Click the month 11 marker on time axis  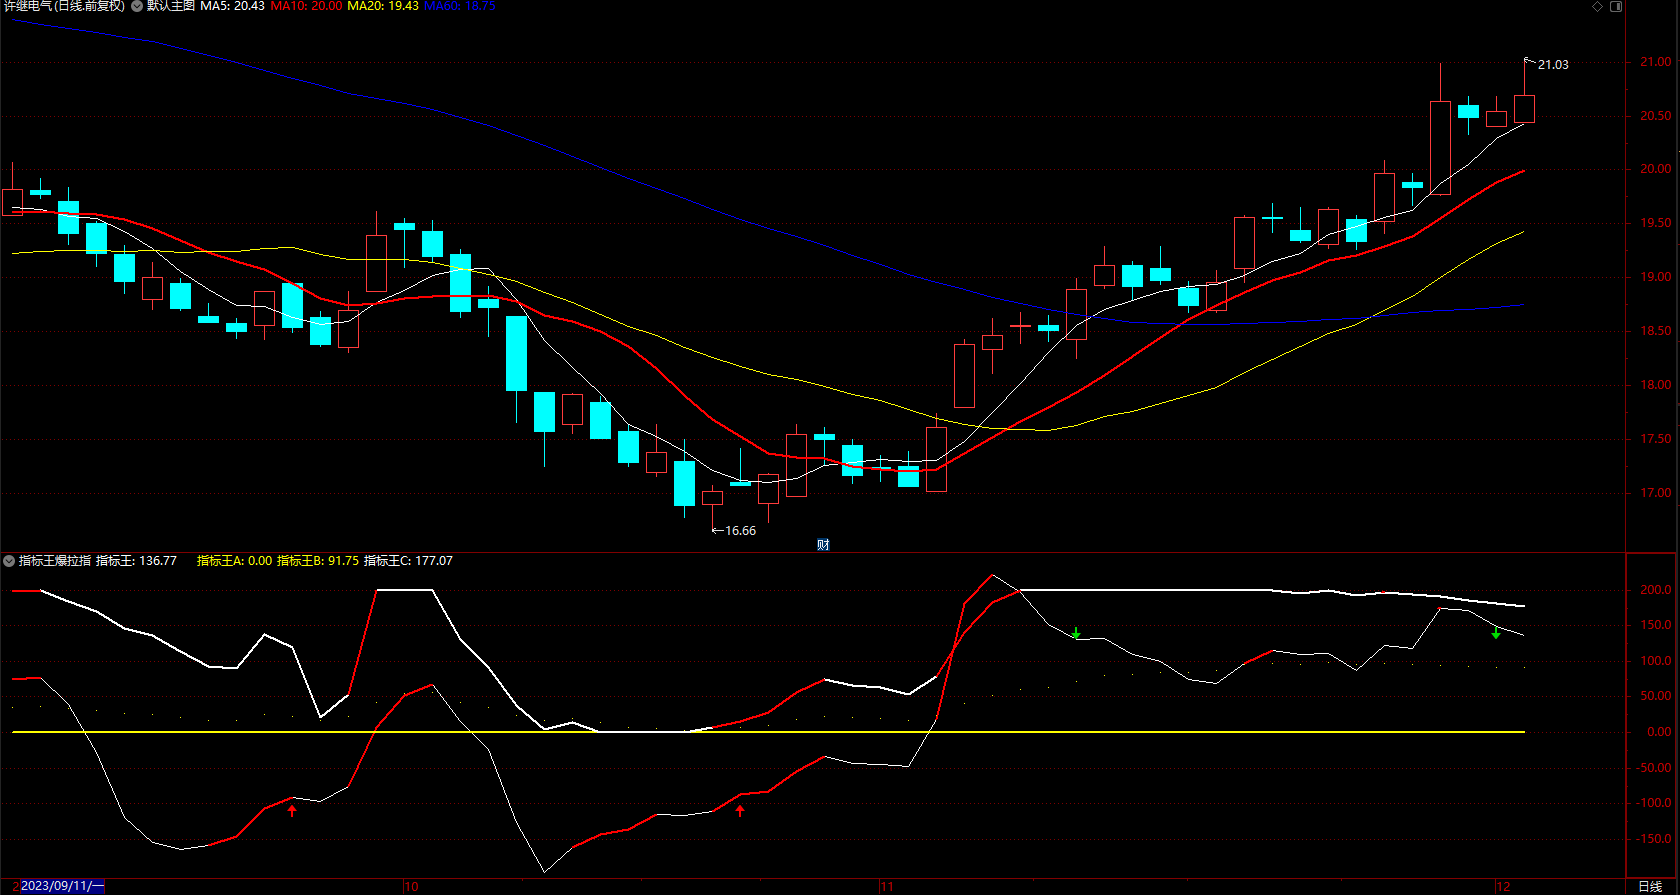click(x=887, y=887)
